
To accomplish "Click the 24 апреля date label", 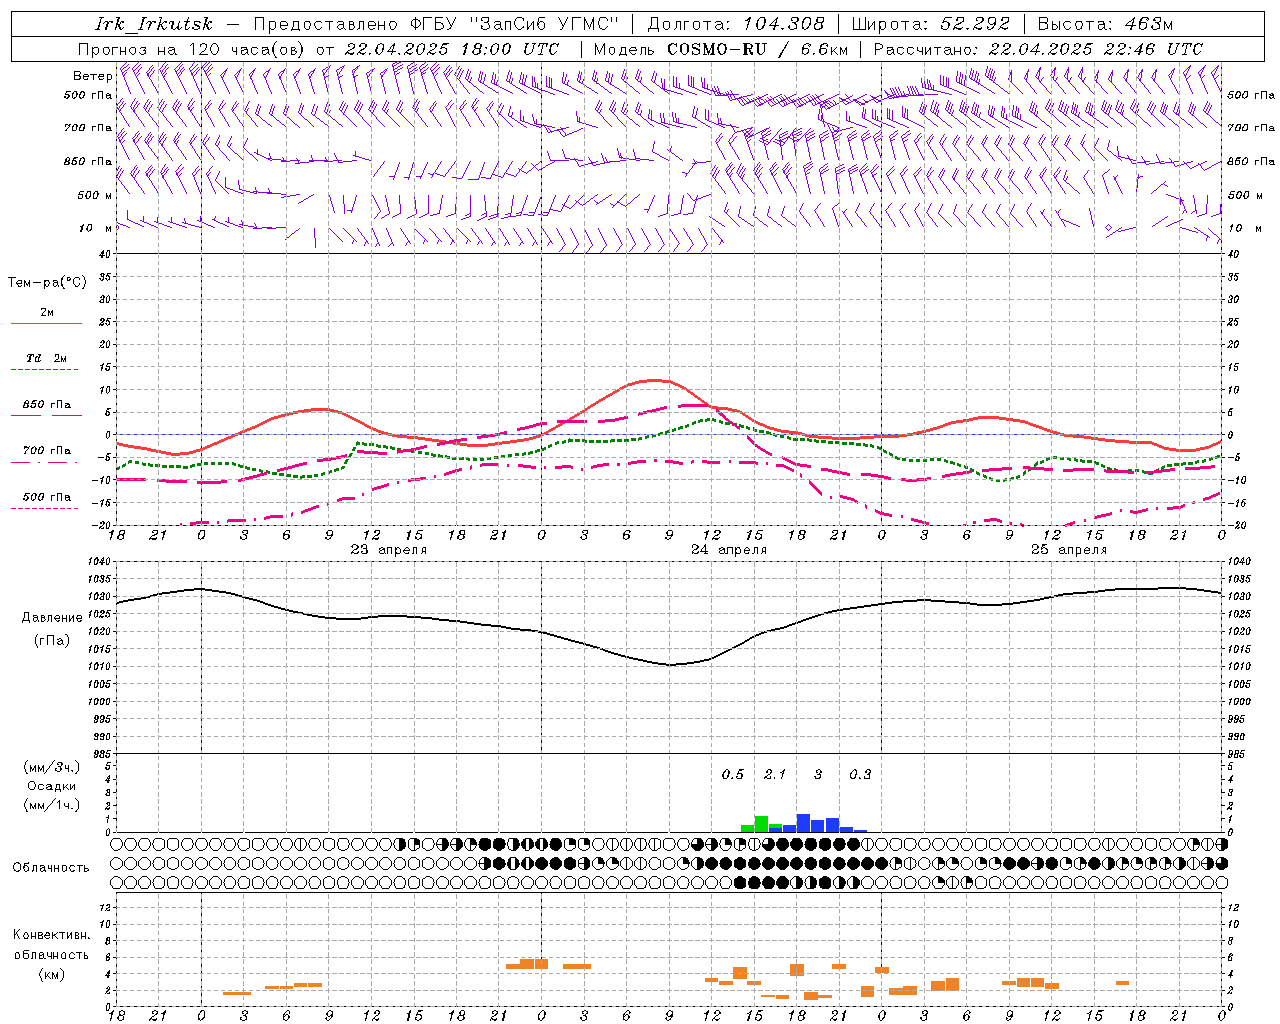I will (729, 549).
